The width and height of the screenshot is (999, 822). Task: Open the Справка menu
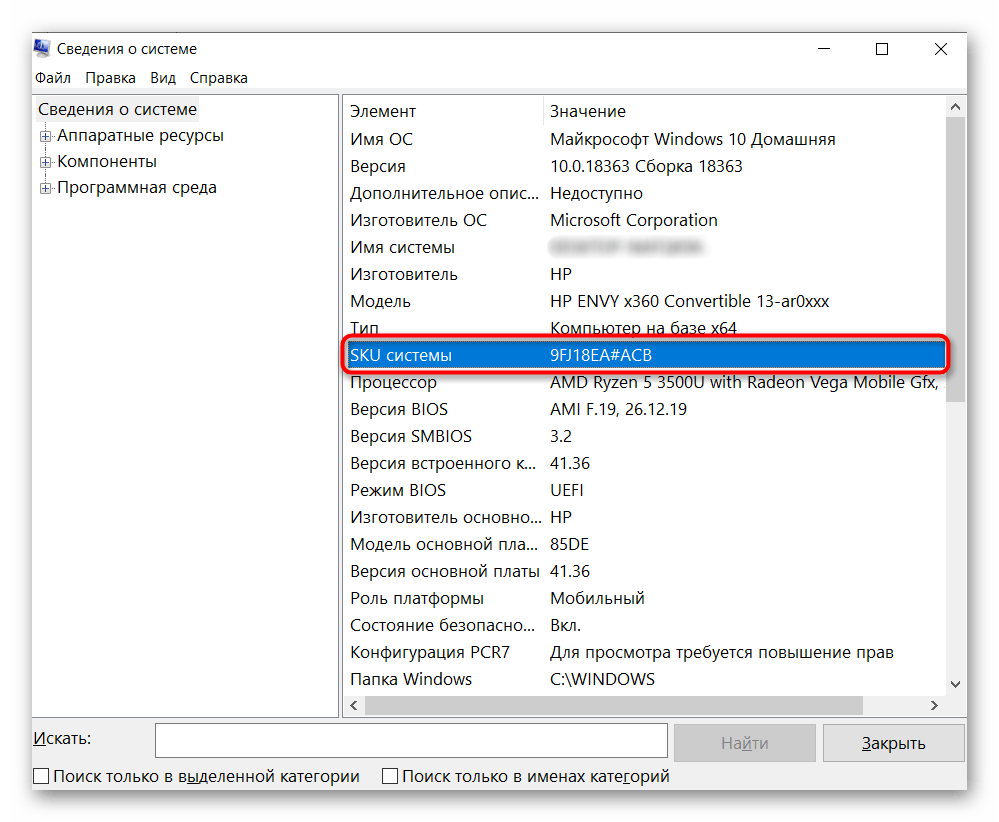tap(218, 78)
